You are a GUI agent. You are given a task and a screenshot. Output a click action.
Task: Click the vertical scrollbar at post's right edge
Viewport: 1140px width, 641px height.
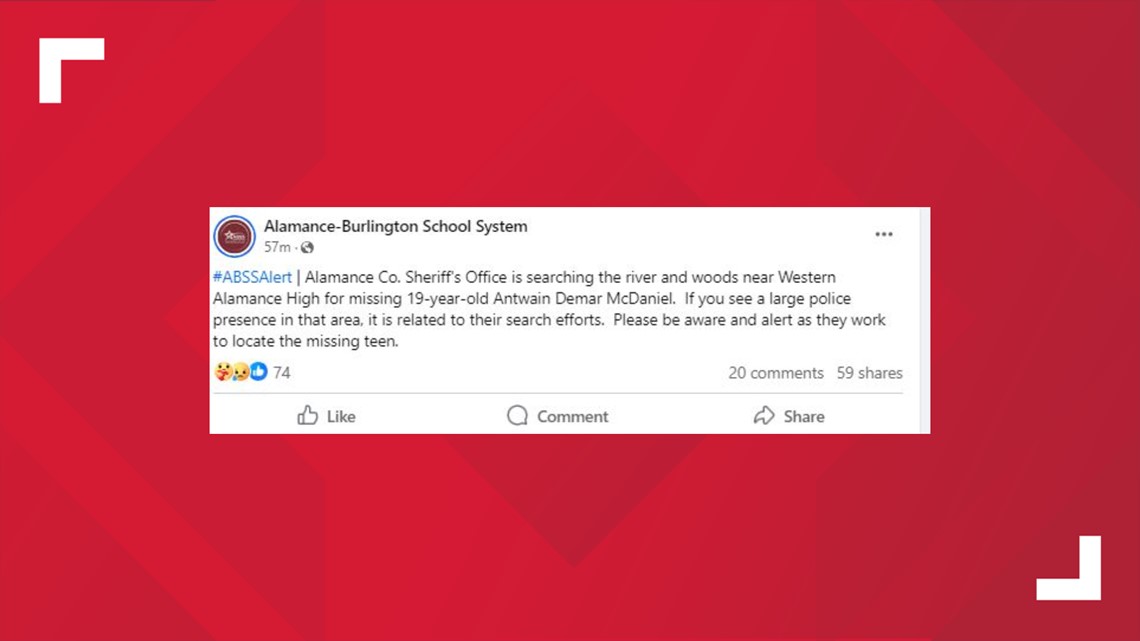(925, 320)
